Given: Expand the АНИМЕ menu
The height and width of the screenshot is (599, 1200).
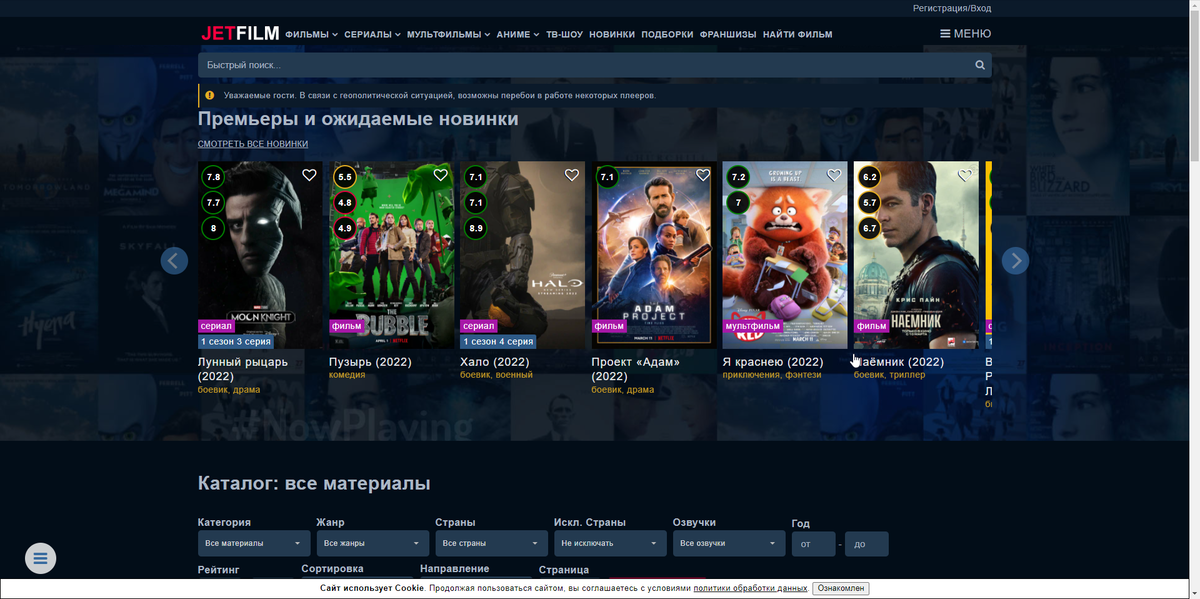Looking at the screenshot, I should [x=518, y=34].
